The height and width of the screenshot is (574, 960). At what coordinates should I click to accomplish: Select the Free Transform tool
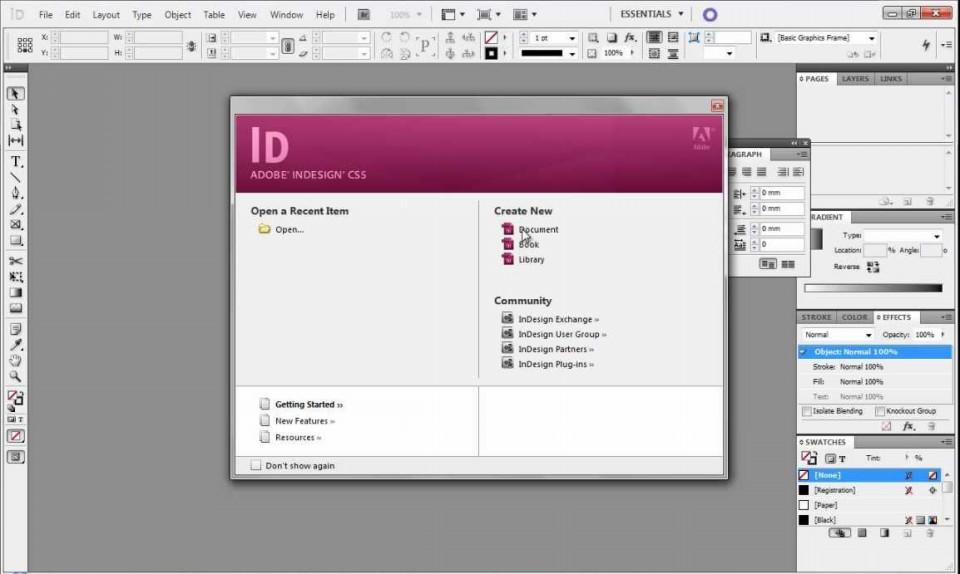15,277
